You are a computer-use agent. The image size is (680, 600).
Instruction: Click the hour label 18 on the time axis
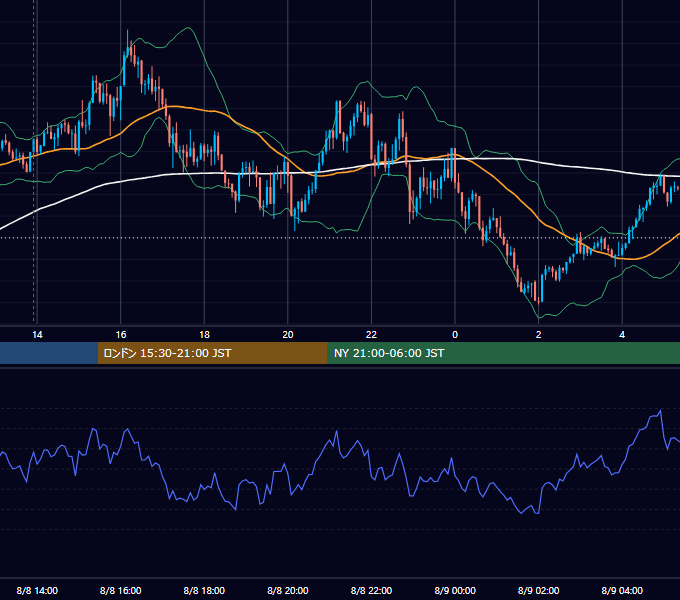coord(204,335)
